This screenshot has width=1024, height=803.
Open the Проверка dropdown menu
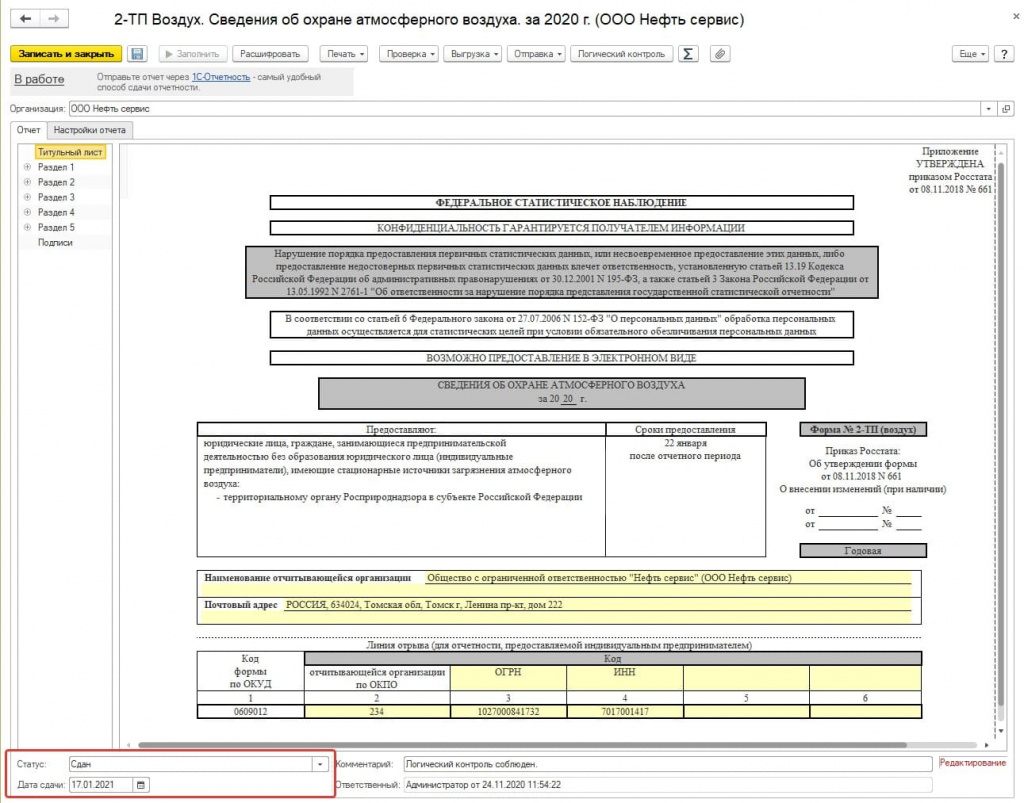(x=409, y=54)
